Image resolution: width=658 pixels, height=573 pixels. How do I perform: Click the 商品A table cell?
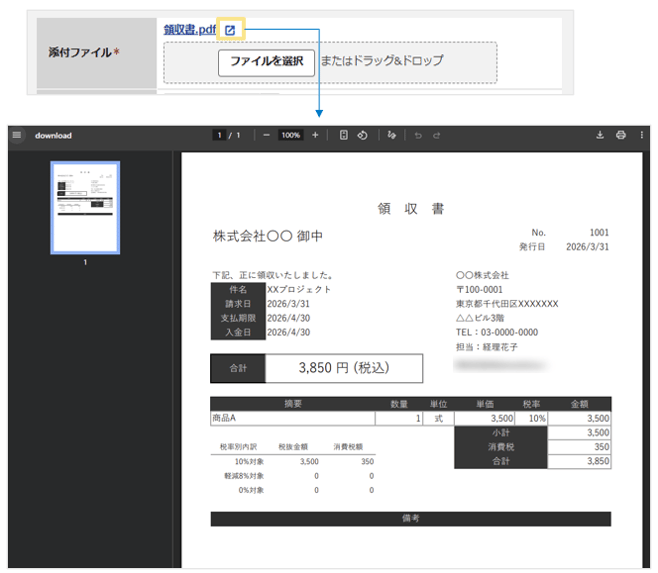(x=292, y=418)
